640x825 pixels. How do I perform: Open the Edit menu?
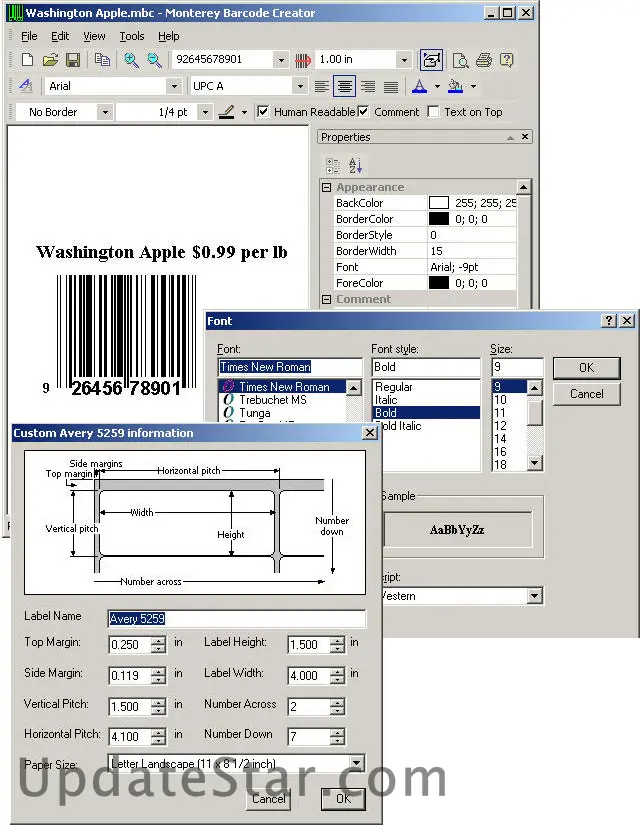tap(60, 36)
